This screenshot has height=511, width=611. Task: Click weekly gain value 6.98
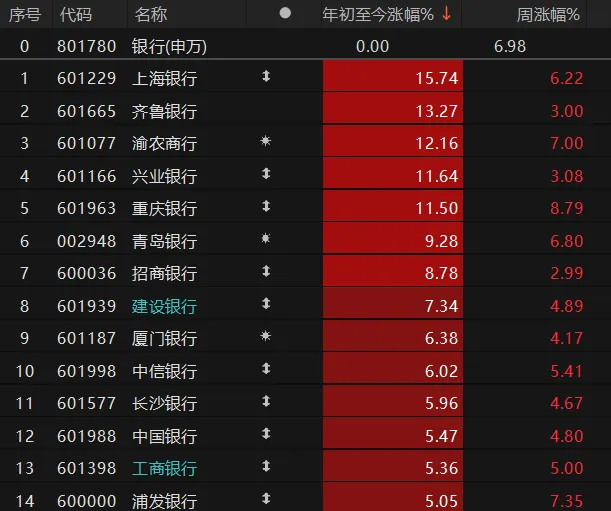pos(510,46)
